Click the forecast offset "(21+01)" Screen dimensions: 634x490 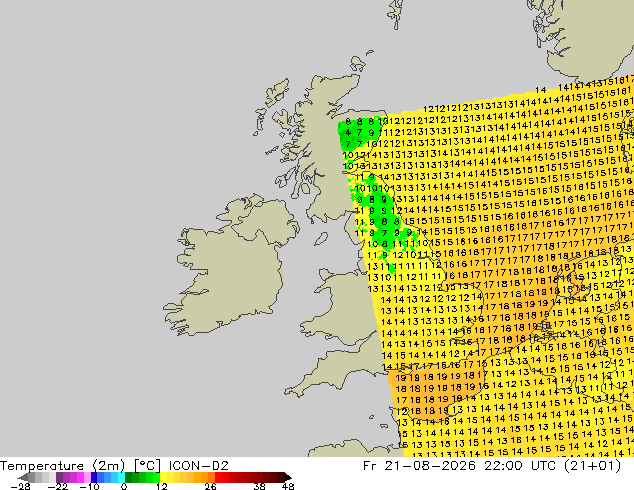click(x=594, y=466)
